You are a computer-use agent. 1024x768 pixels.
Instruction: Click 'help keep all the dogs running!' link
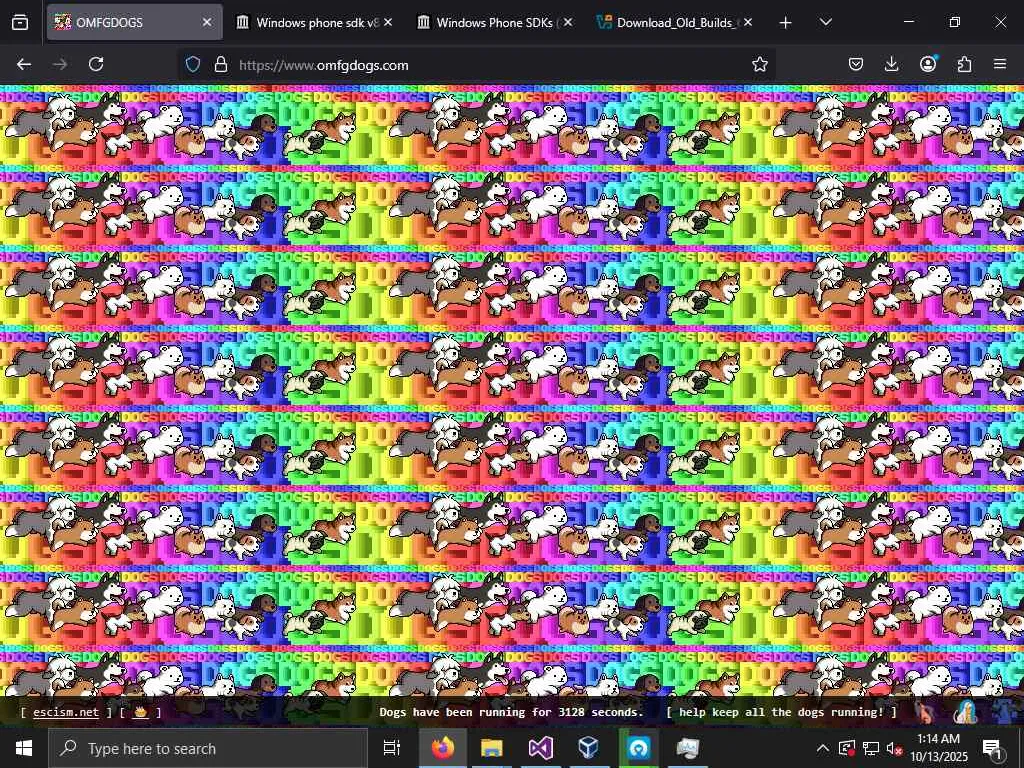tap(781, 712)
